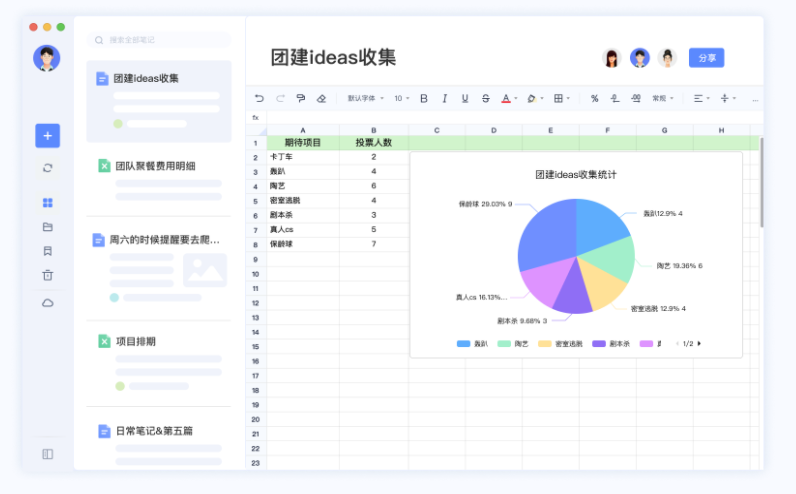Click the sync refresh sidebar icon
Screen dimensions: 796x494
tap(48, 168)
